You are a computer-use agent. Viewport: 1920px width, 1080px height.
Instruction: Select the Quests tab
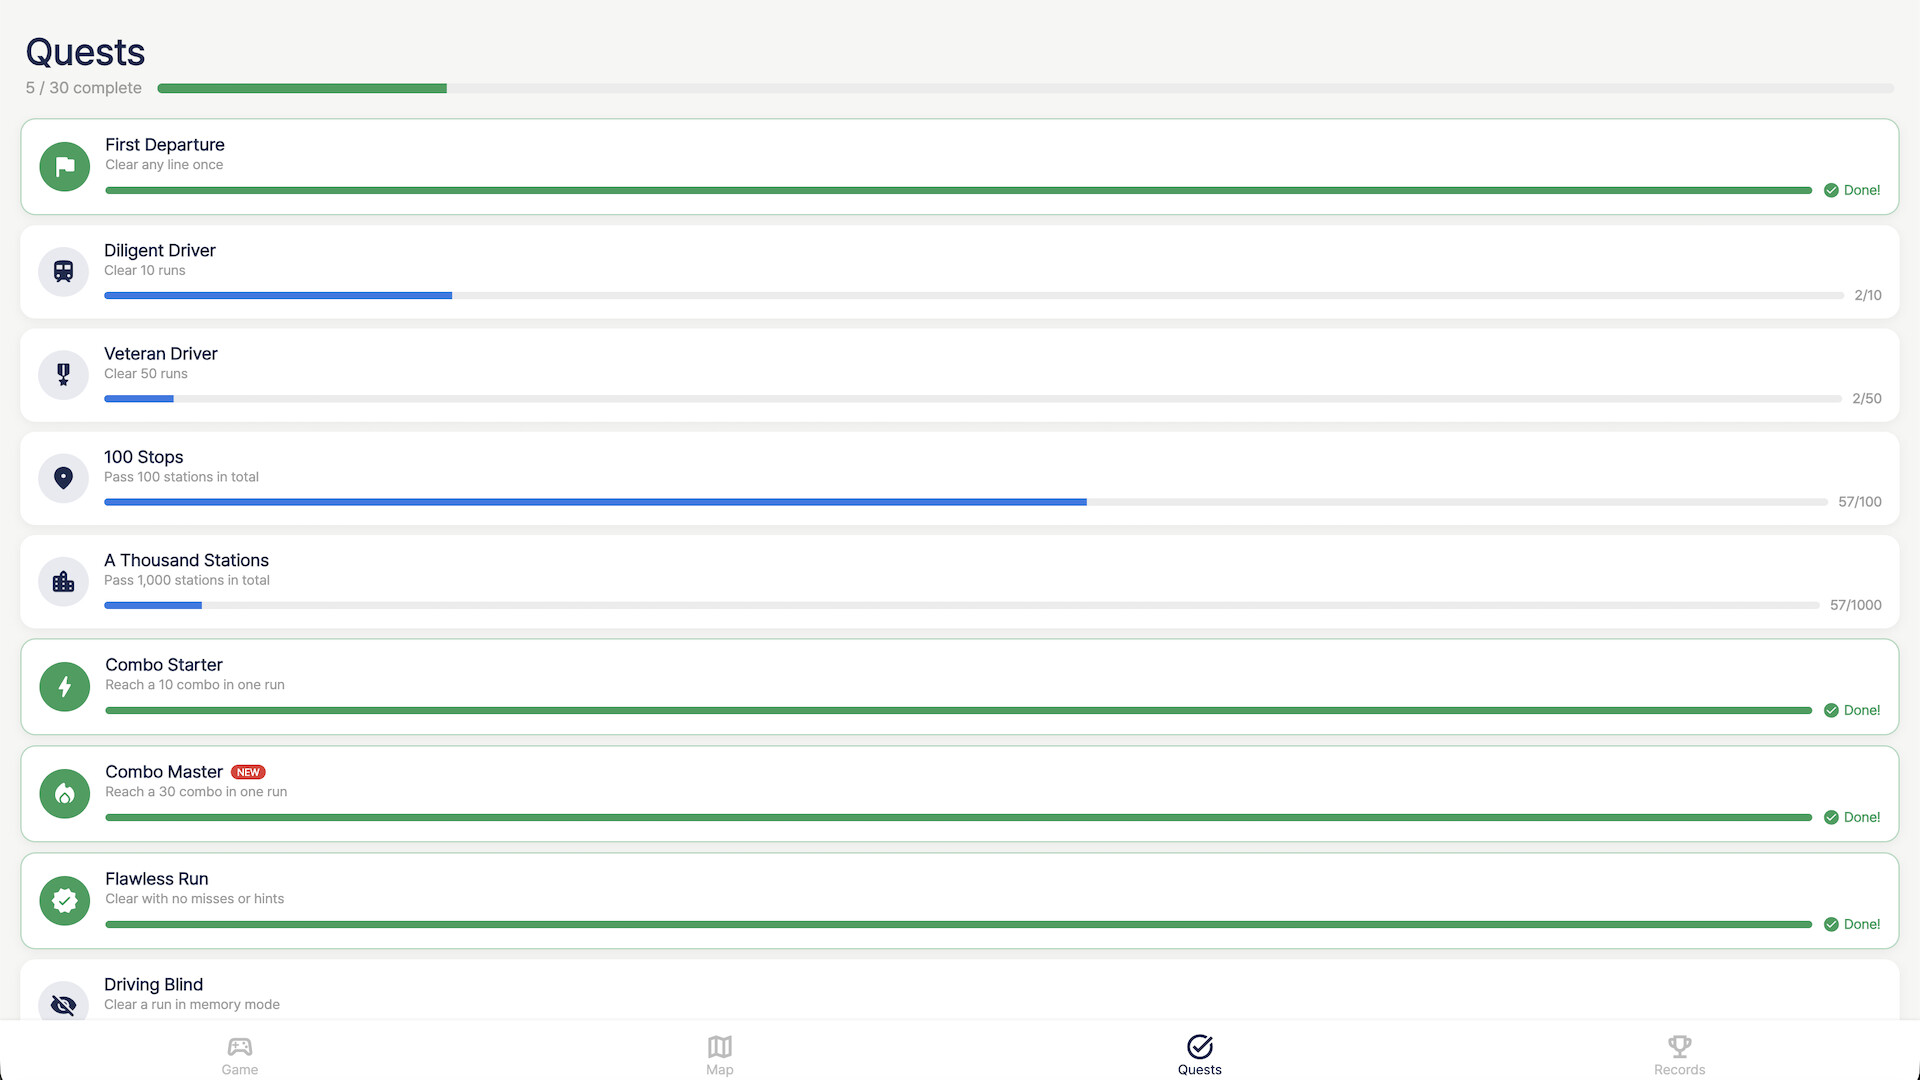pyautogui.click(x=1200, y=1055)
